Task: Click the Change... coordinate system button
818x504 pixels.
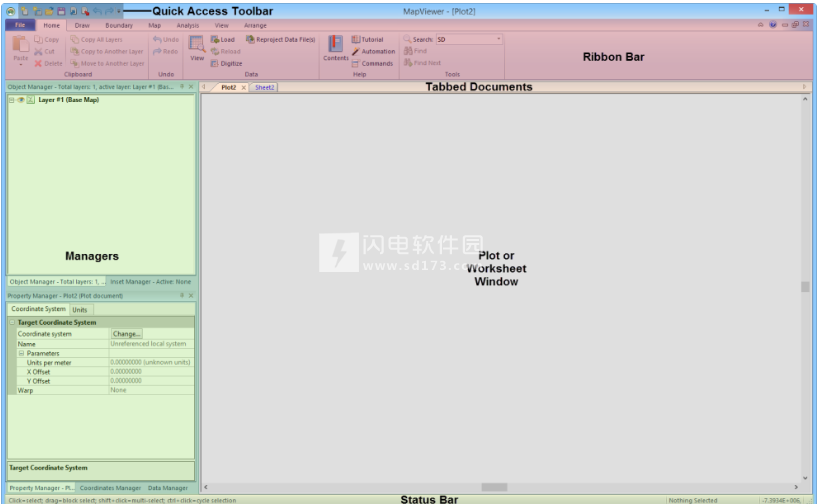Action: tap(126, 334)
